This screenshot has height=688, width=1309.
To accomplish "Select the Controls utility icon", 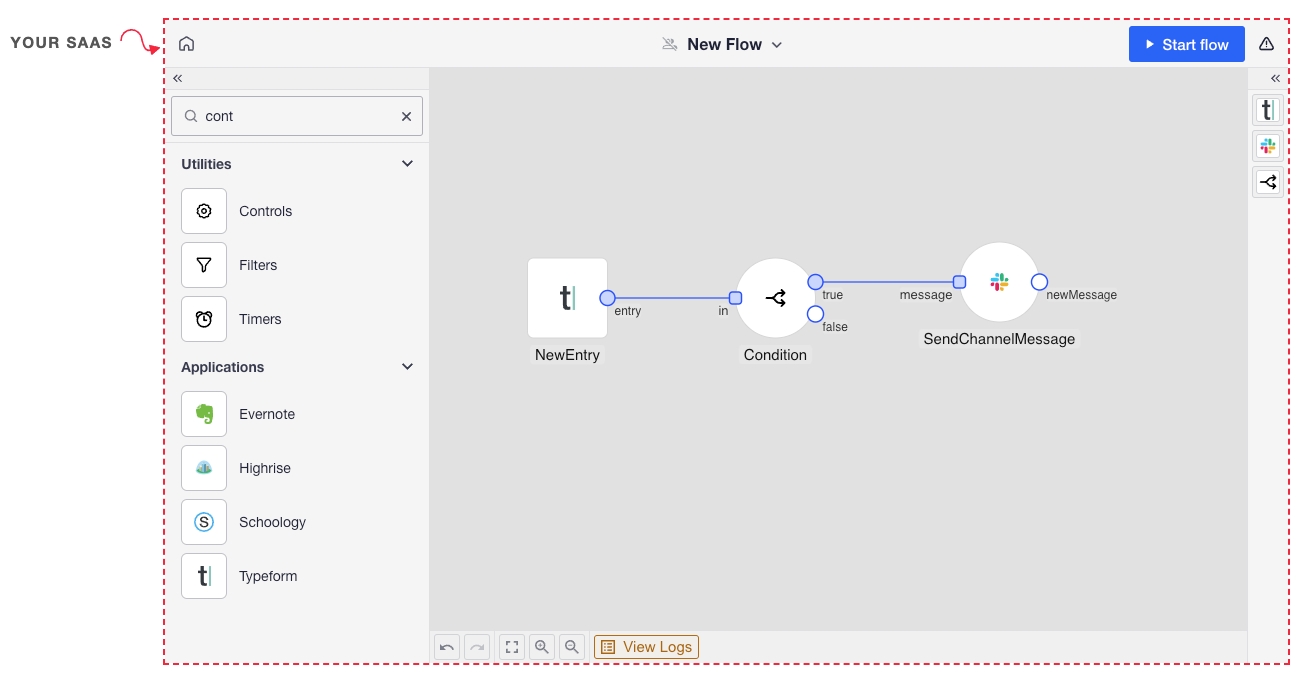I will click(204, 211).
